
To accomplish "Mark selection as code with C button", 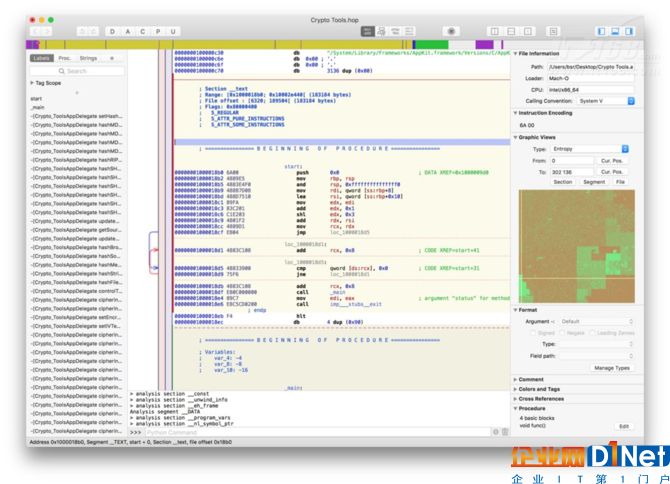I will 143,31.
